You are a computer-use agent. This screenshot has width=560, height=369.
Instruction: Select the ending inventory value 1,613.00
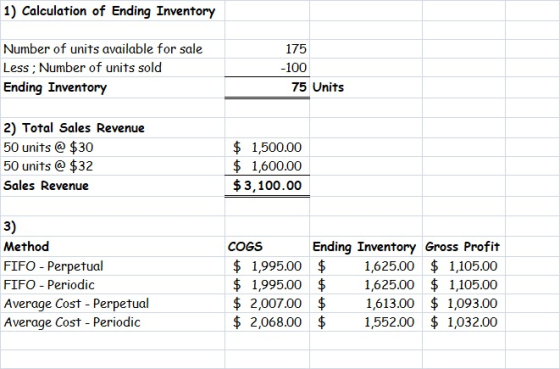[366, 303]
